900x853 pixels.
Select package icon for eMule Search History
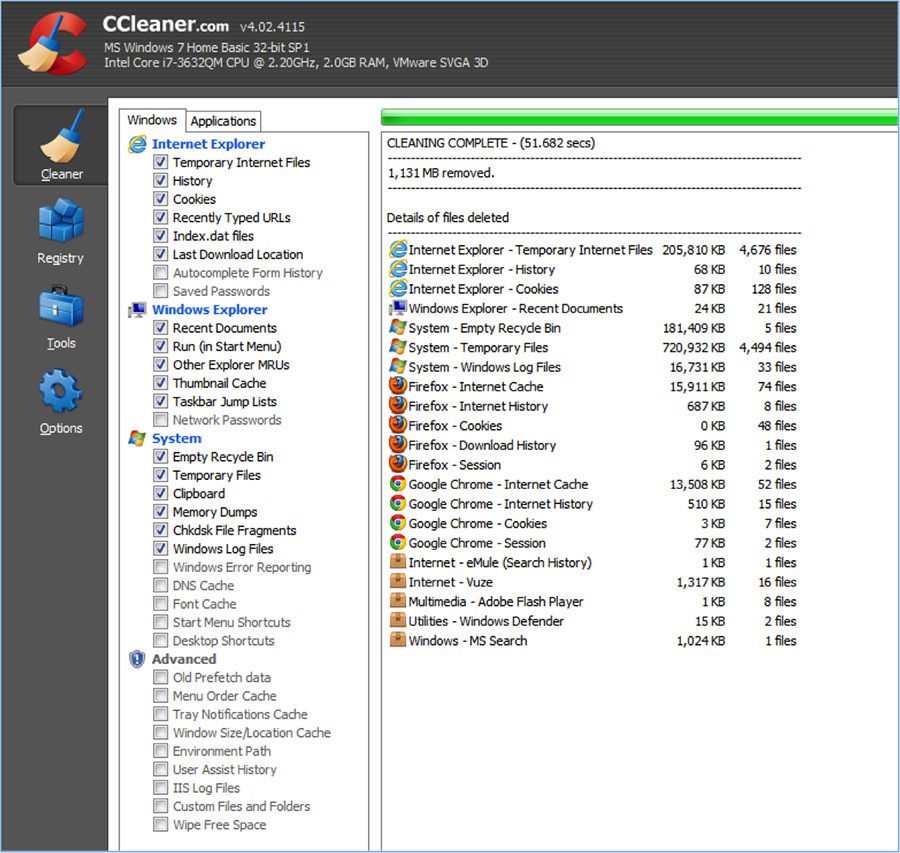(x=398, y=561)
